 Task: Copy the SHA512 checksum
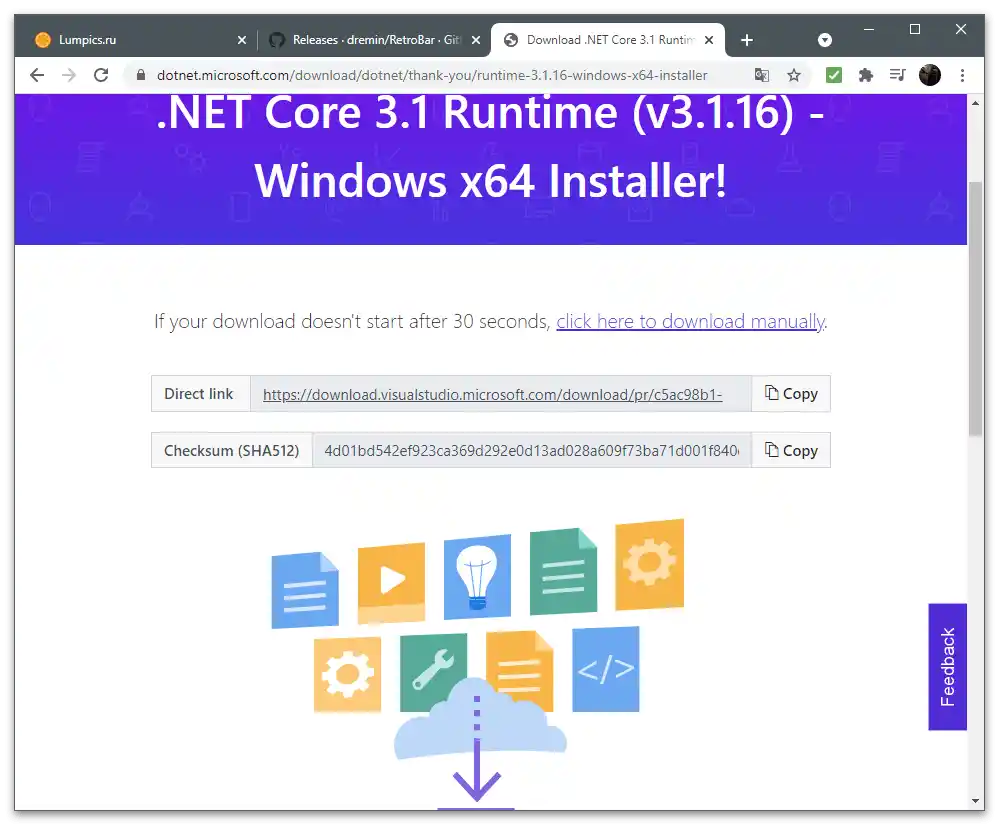[791, 450]
